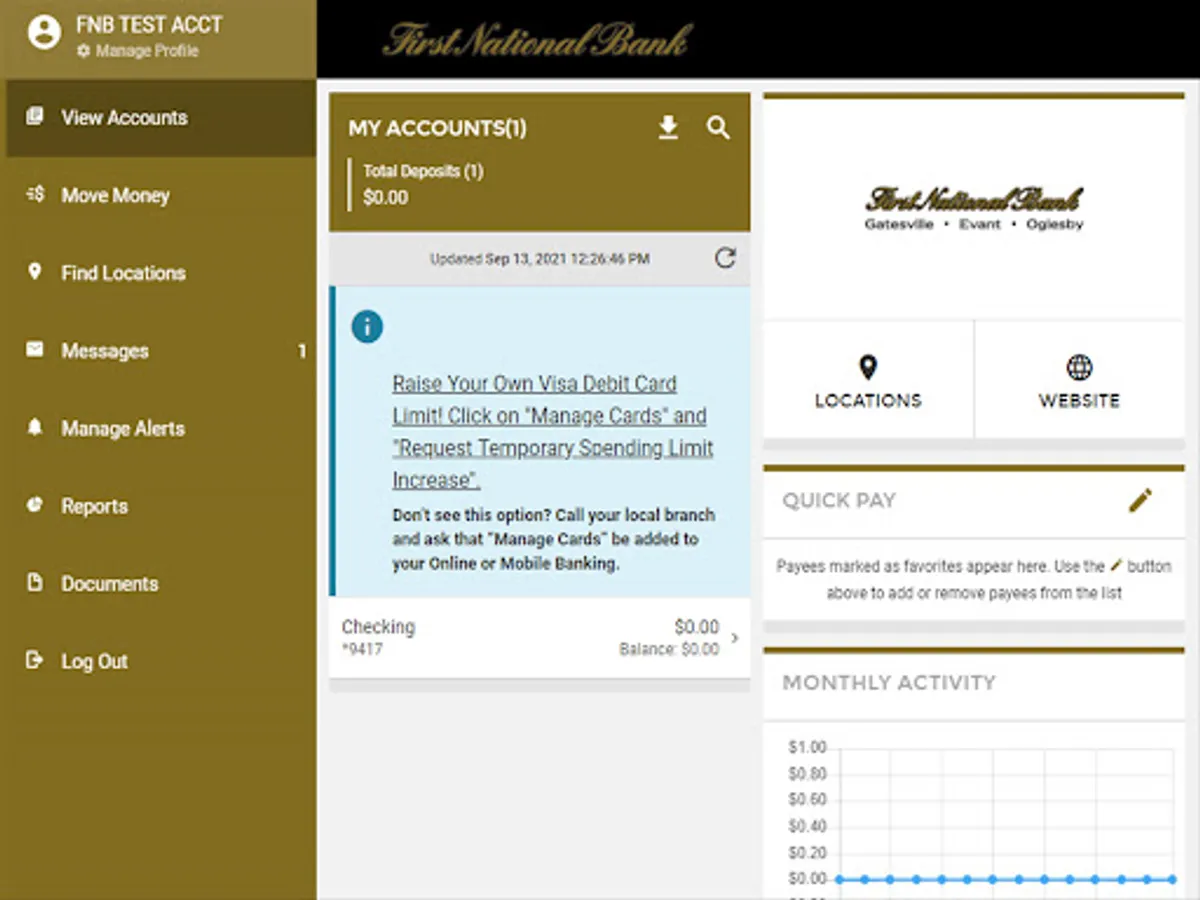
Task: Open Manage Alerts in the sidebar
Action: coord(161,428)
